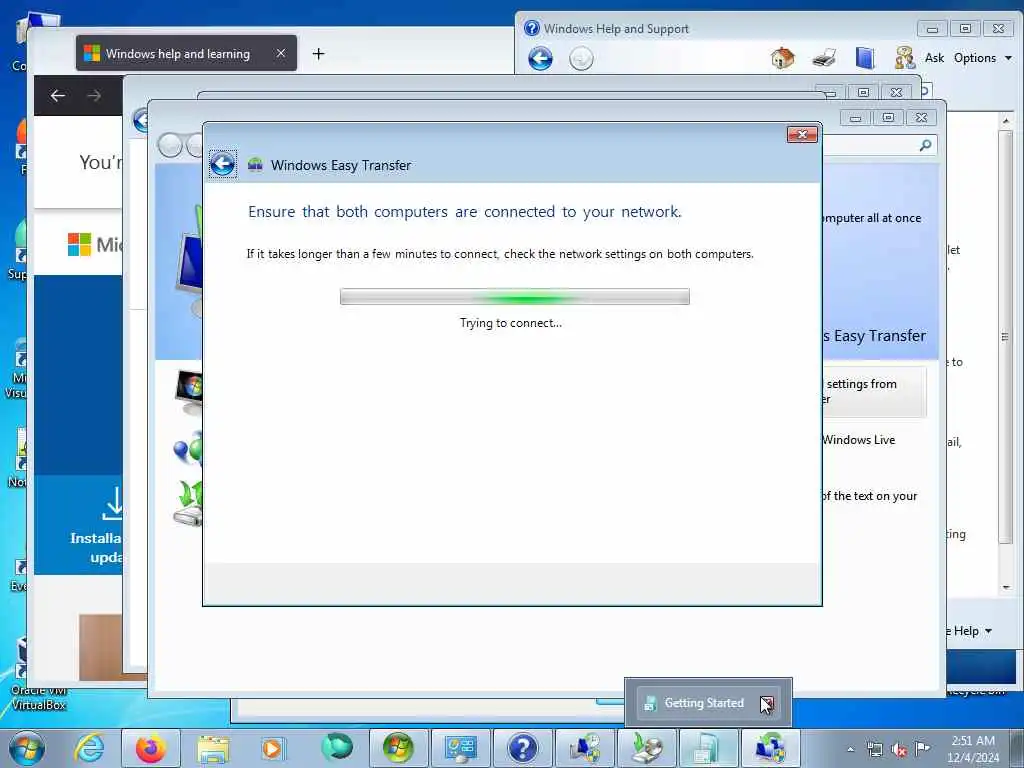The height and width of the screenshot is (768, 1024).
Task: Open Windows Media Player from taskbar
Action: pyautogui.click(x=273, y=748)
